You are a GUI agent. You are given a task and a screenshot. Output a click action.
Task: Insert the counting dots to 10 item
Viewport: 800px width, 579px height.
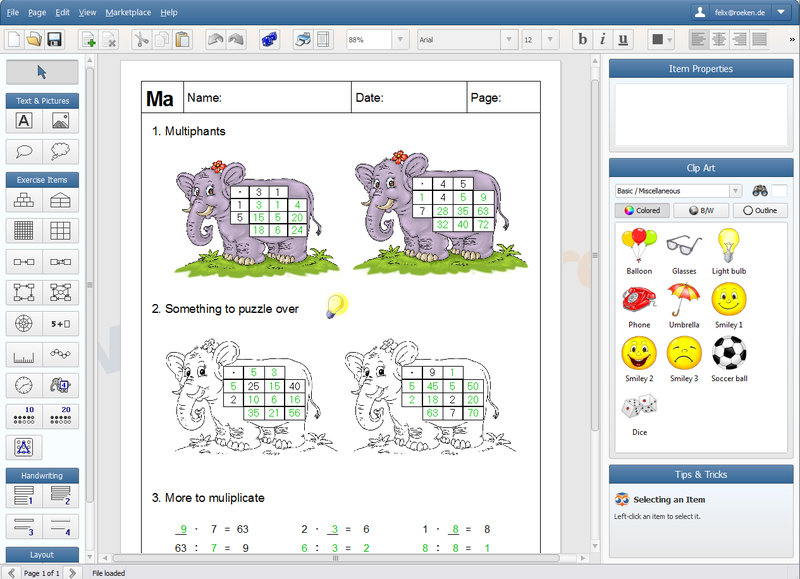coord(24,416)
